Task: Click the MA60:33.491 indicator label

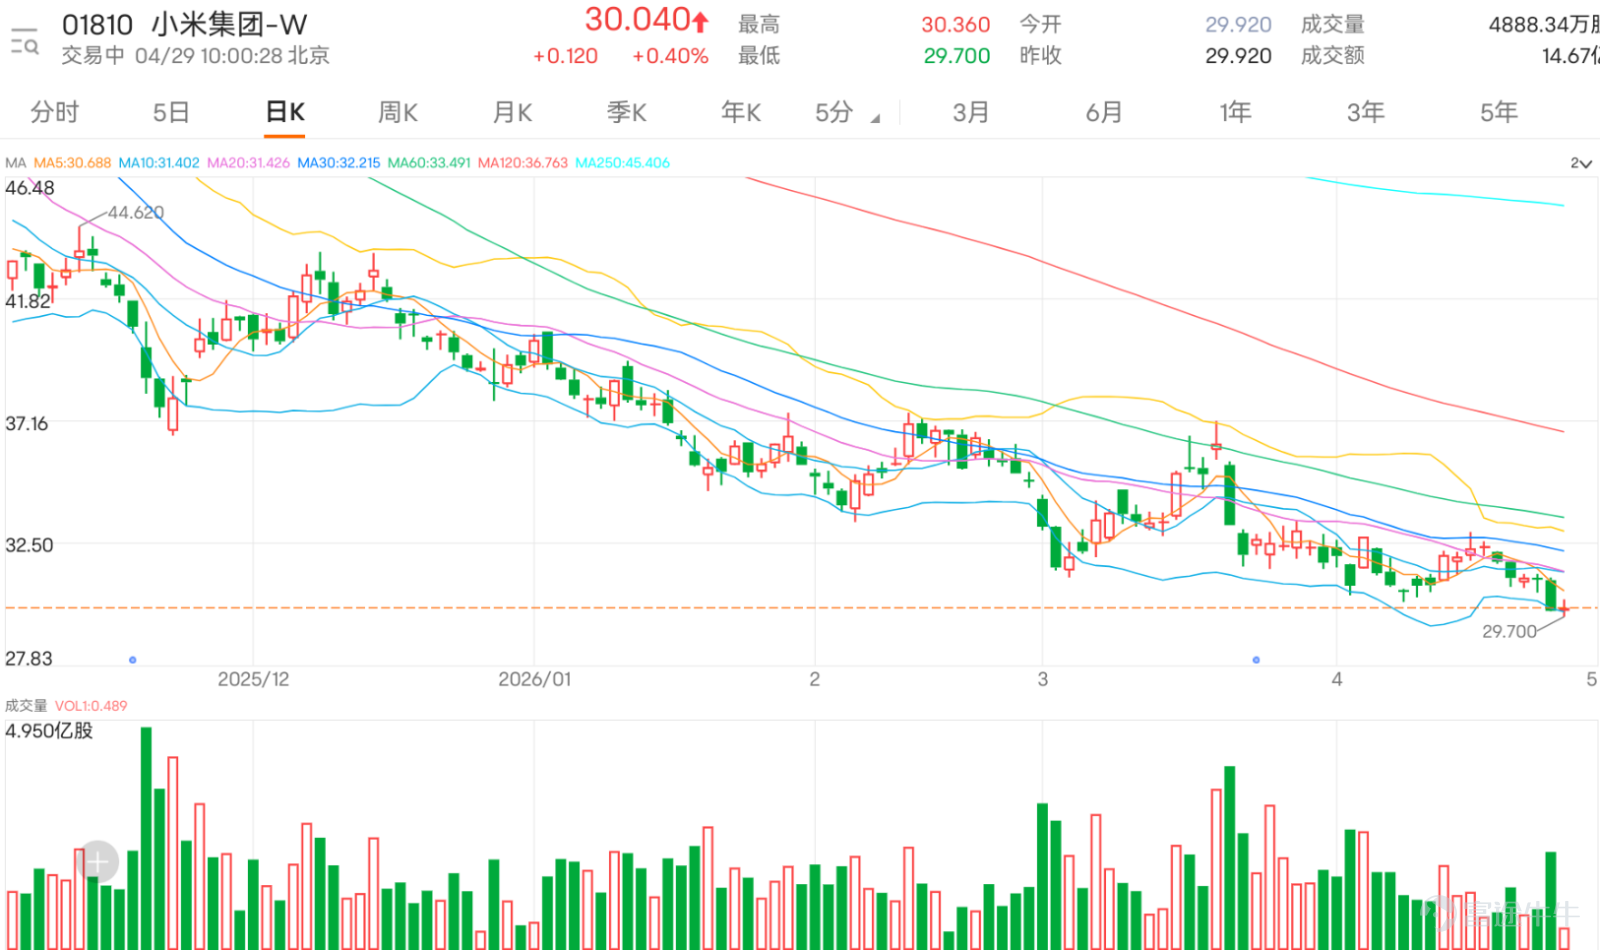Action: 429,163
